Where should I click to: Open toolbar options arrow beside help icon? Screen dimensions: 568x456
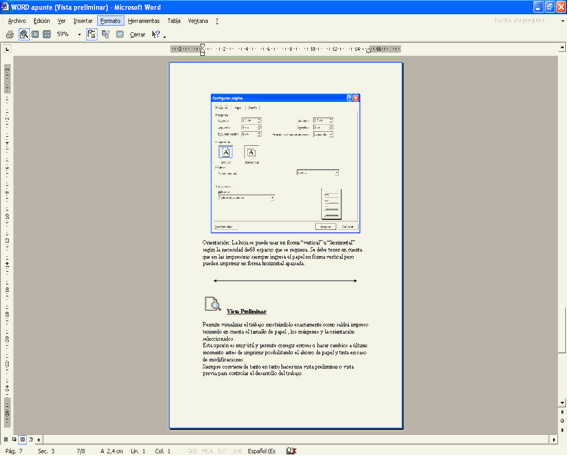tap(165, 37)
